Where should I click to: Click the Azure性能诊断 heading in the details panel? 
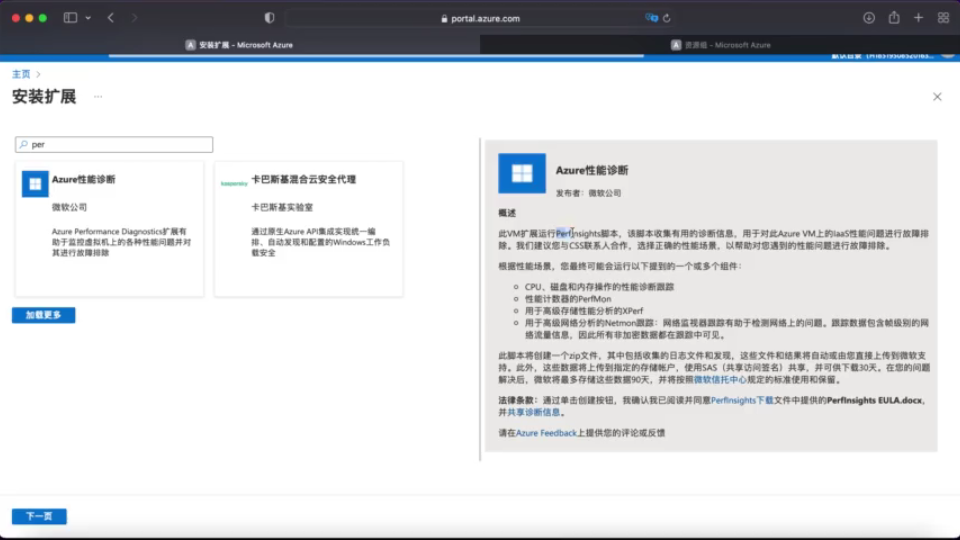point(591,170)
